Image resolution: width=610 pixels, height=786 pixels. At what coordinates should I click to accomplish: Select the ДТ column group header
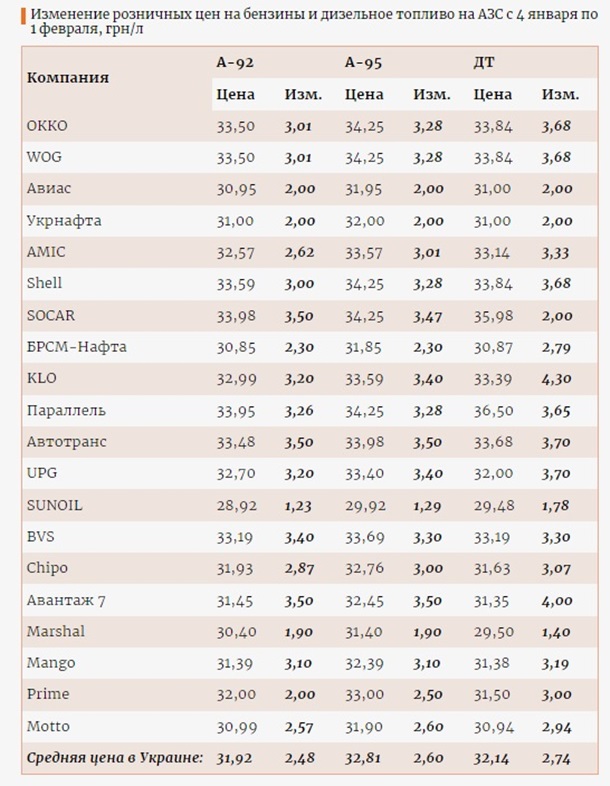coord(484,62)
